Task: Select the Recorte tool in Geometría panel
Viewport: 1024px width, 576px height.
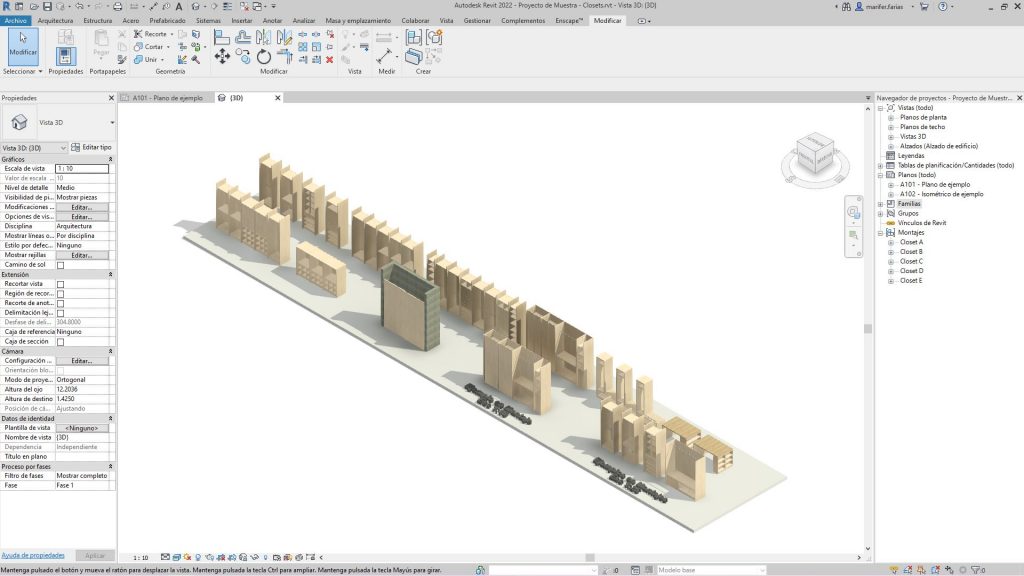Action: [149, 34]
